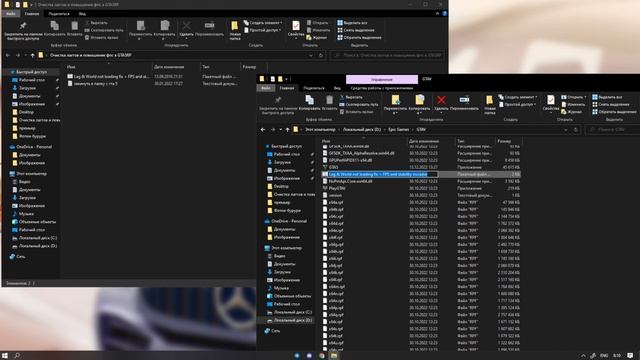Click Copy (Копировать) icon in GTAV window ribbon
This screenshot has height=360, width=640.
click(x=309, y=103)
